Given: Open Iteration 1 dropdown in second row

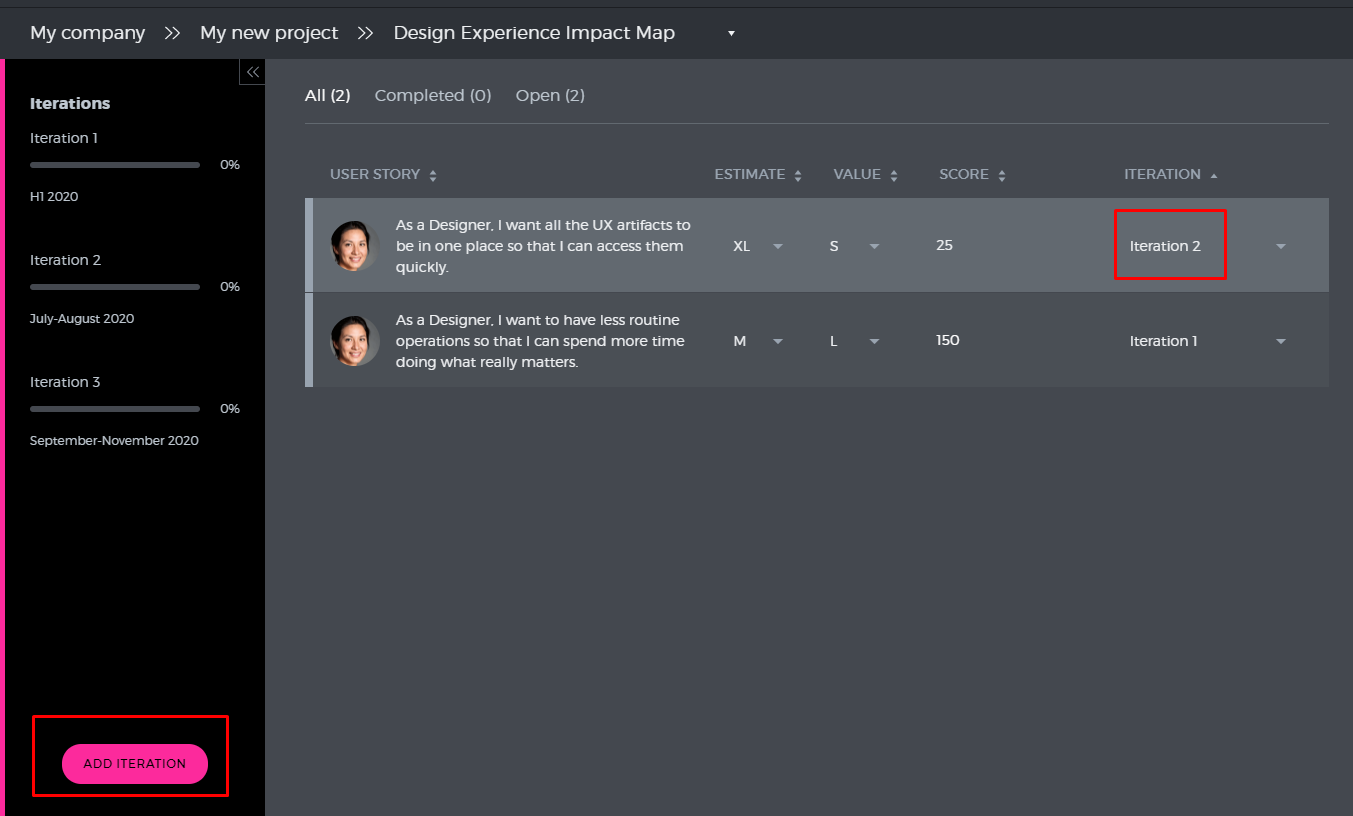Looking at the screenshot, I should 1280,342.
